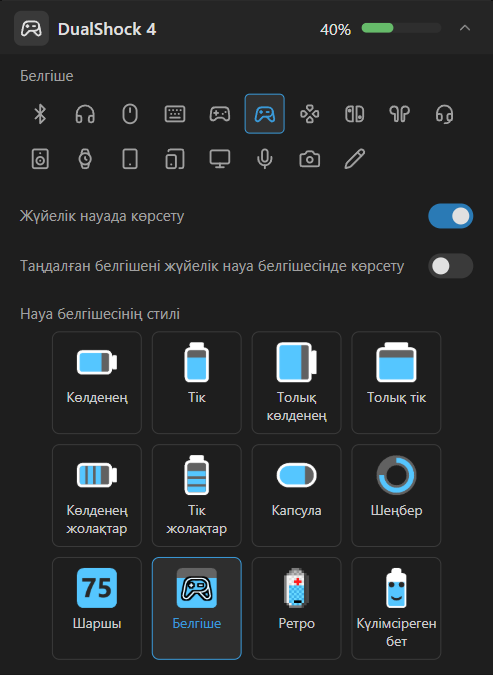The image size is (493, 675).
Task: Choose the Көлденең tray icon style
Action: click(x=97, y=382)
